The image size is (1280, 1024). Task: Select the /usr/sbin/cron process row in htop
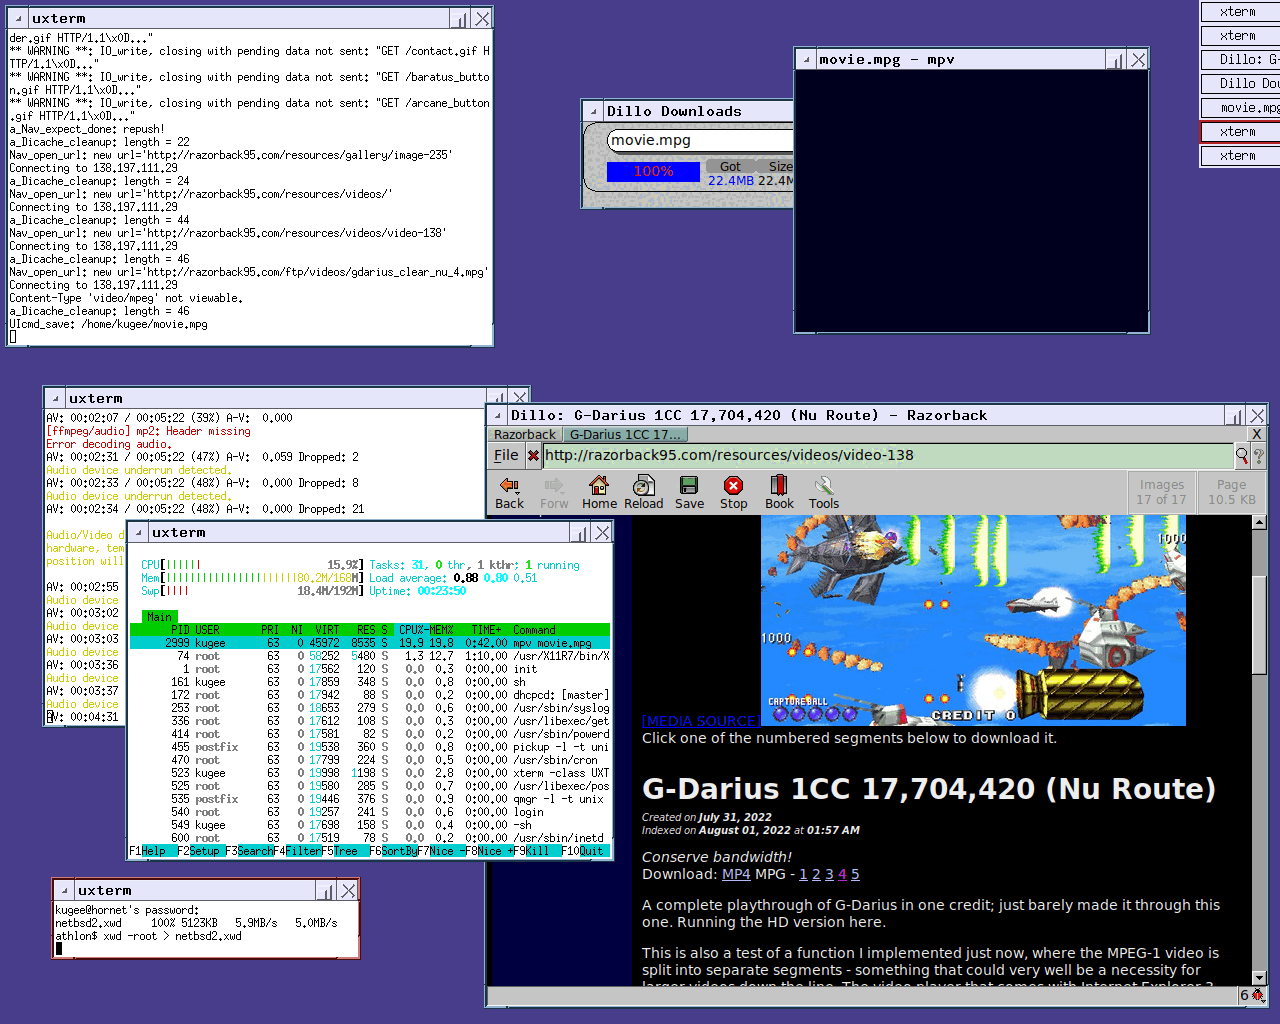370,760
